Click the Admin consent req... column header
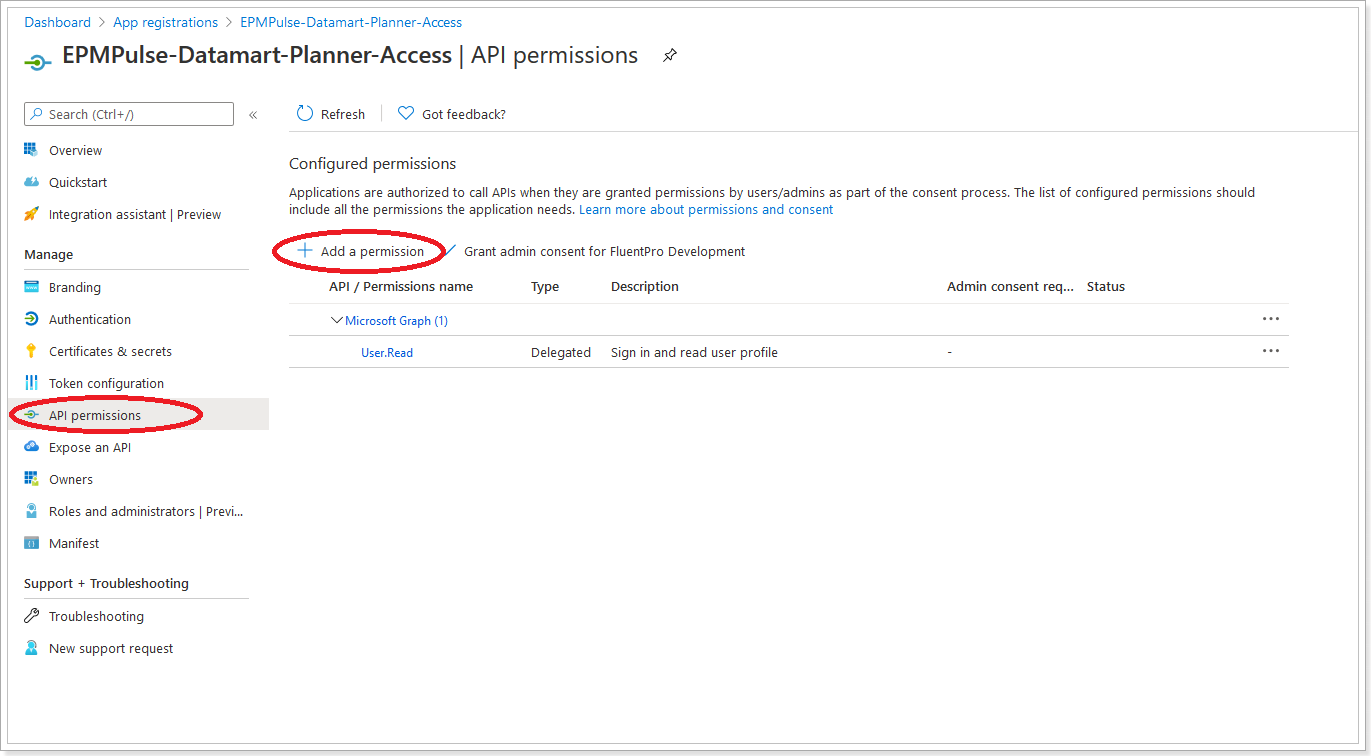1371x756 pixels. pyautogui.click(x=1010, y=286)
